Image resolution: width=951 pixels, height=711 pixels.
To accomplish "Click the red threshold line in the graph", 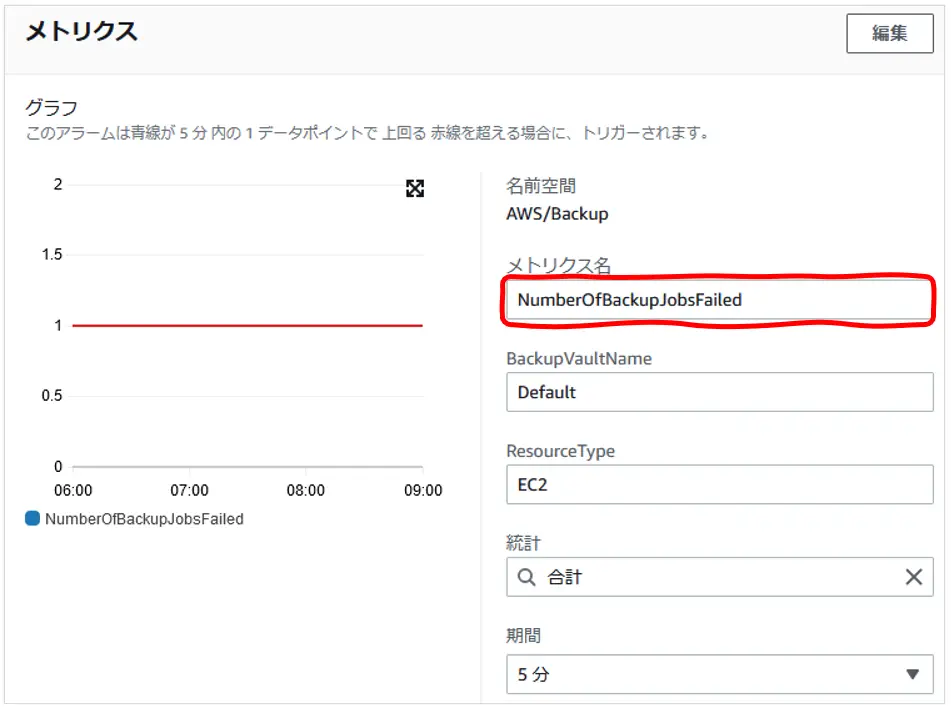I will (247, 326).
